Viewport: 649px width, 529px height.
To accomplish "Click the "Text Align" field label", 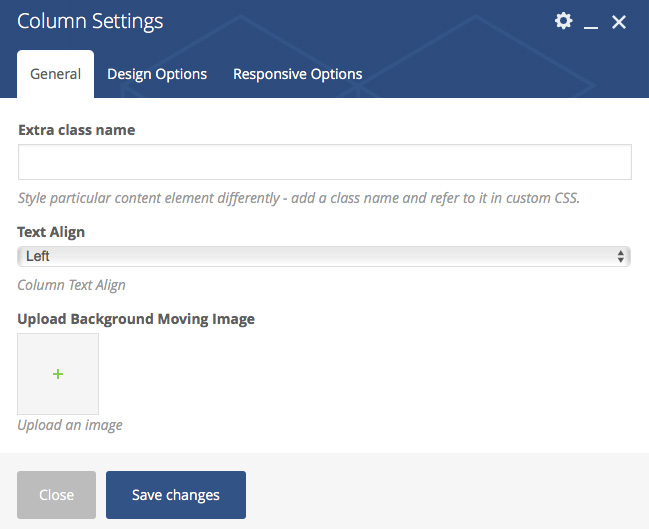I will (51, 232).
